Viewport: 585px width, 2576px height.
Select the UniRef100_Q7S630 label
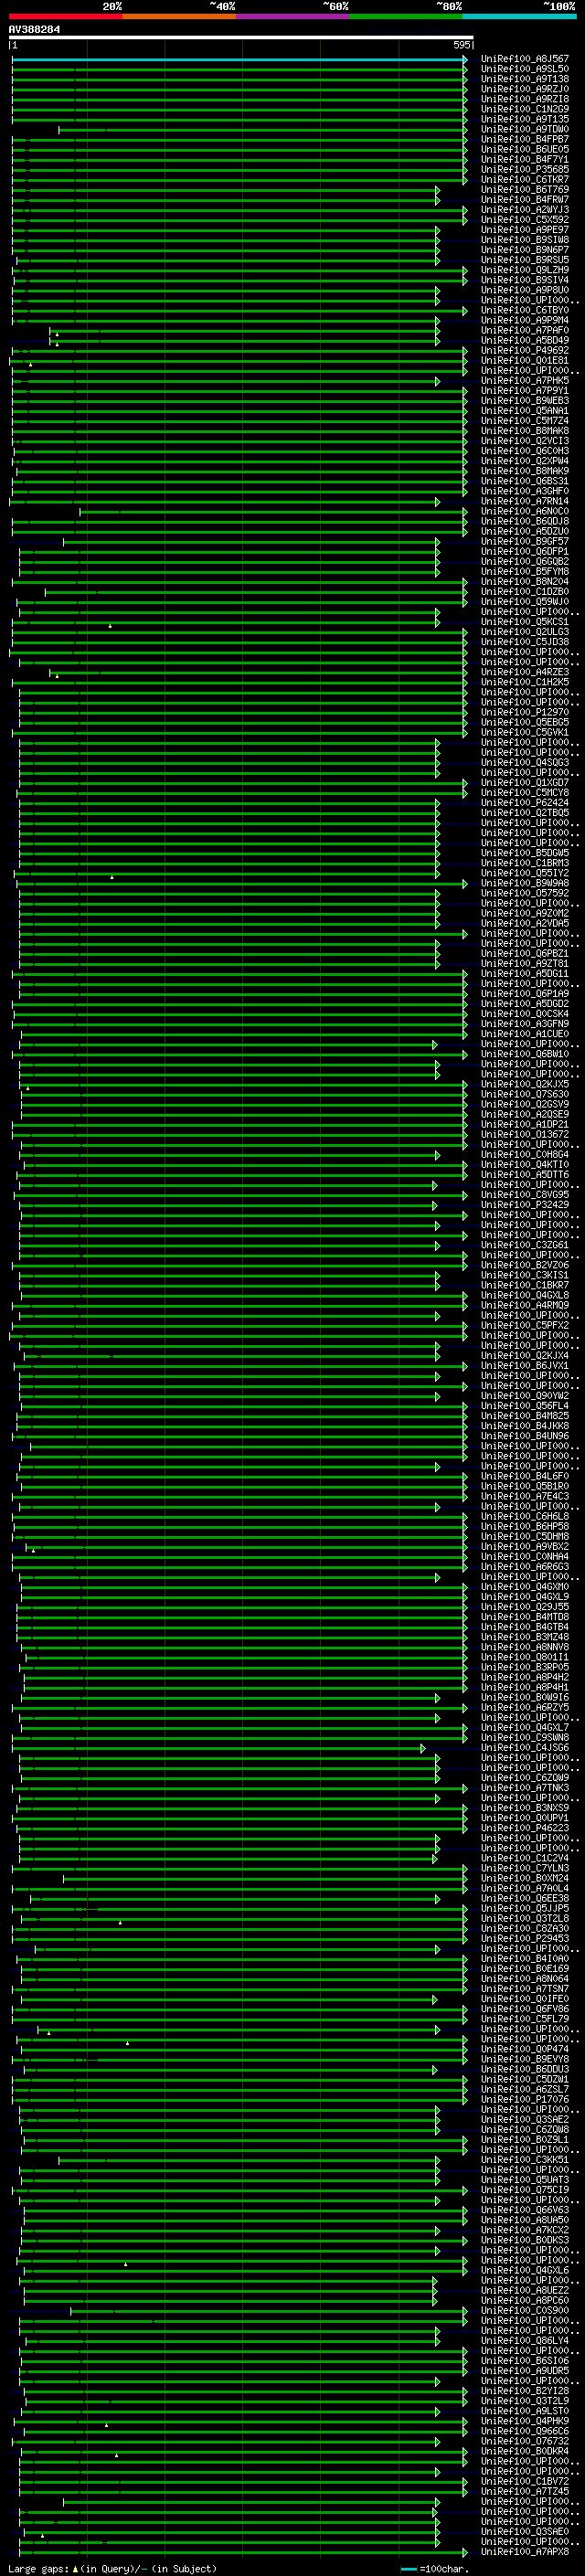coord(524,1094)
